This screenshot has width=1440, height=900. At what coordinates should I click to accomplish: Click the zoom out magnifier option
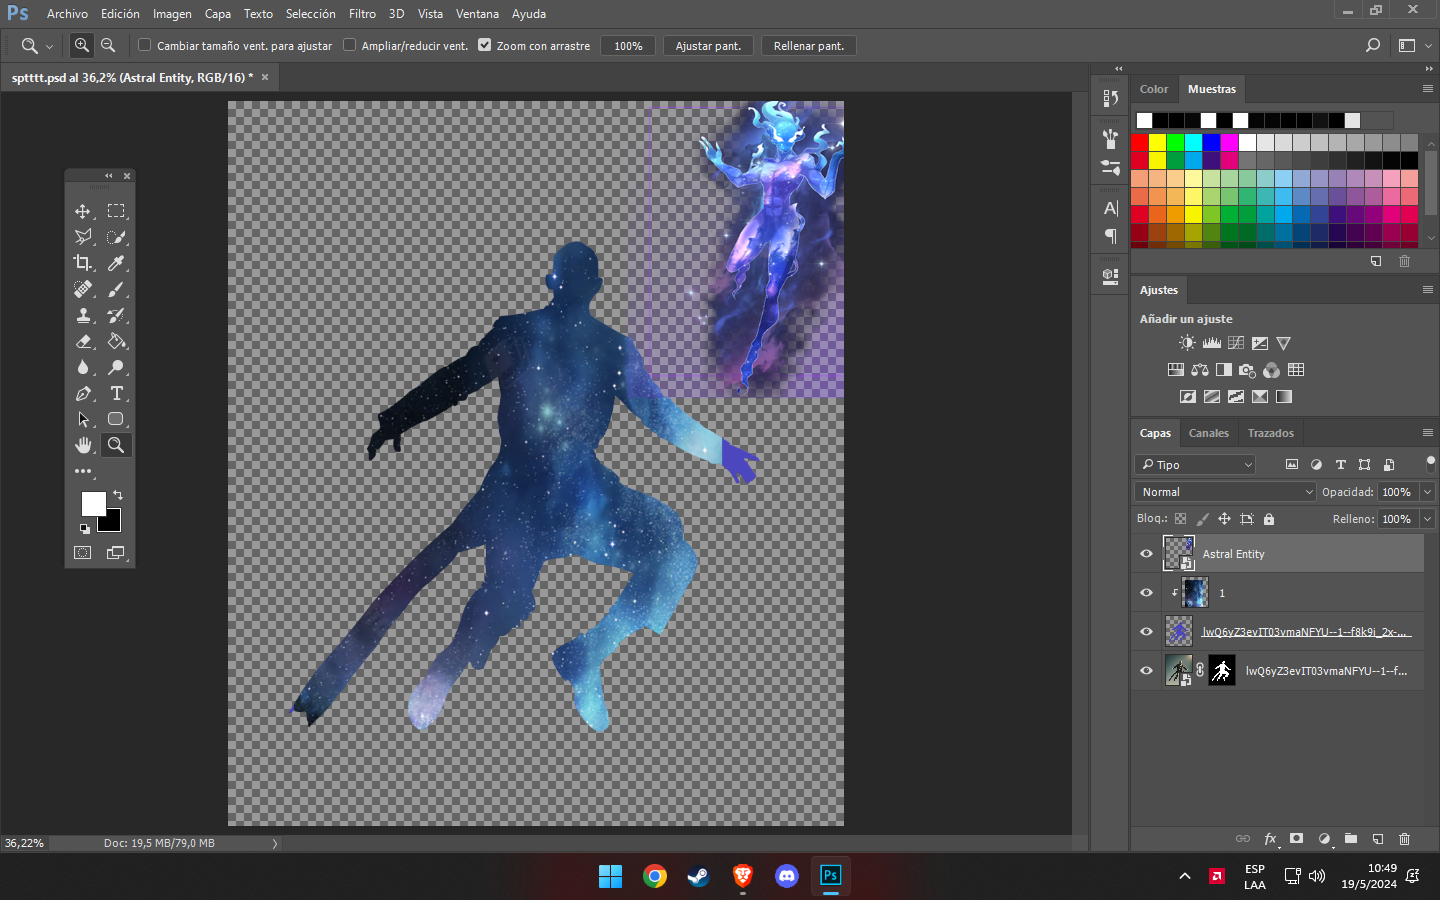(108, 45)
